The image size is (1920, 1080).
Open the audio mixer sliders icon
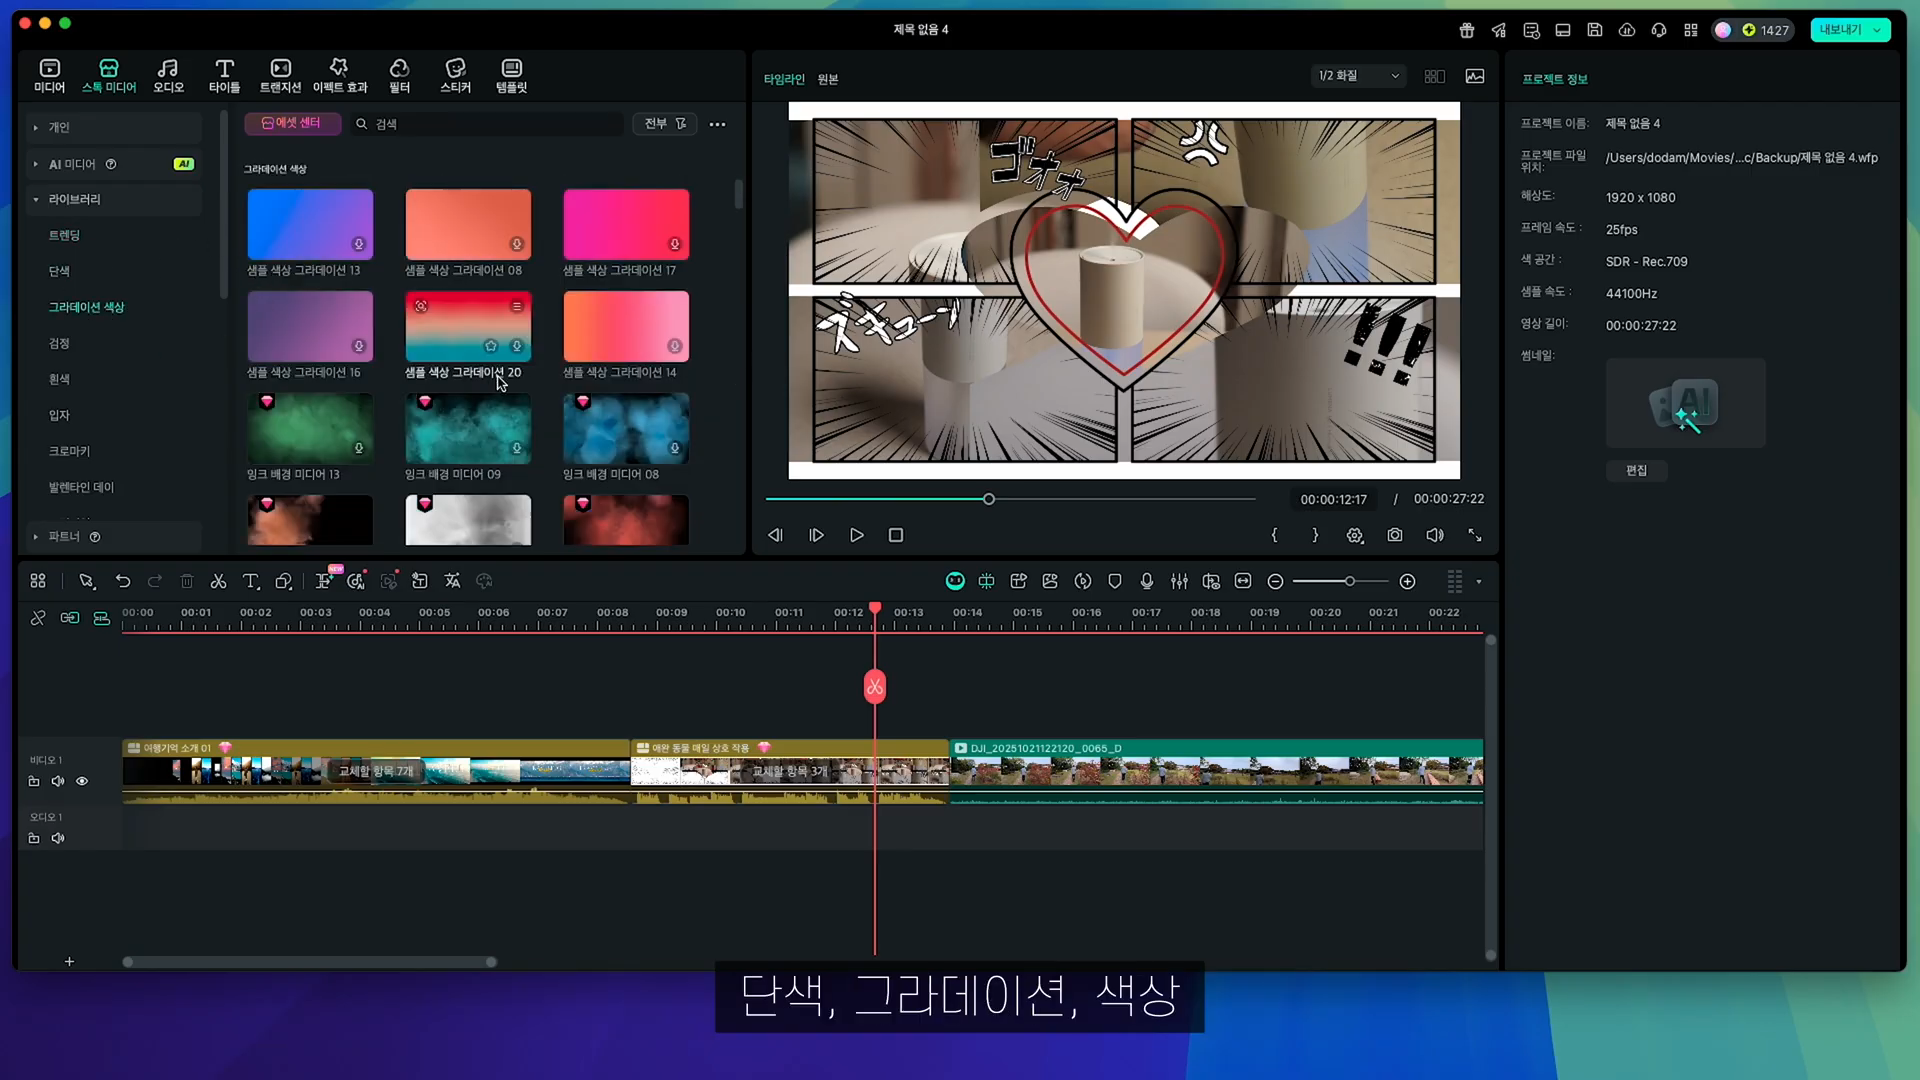[1179, 581]
